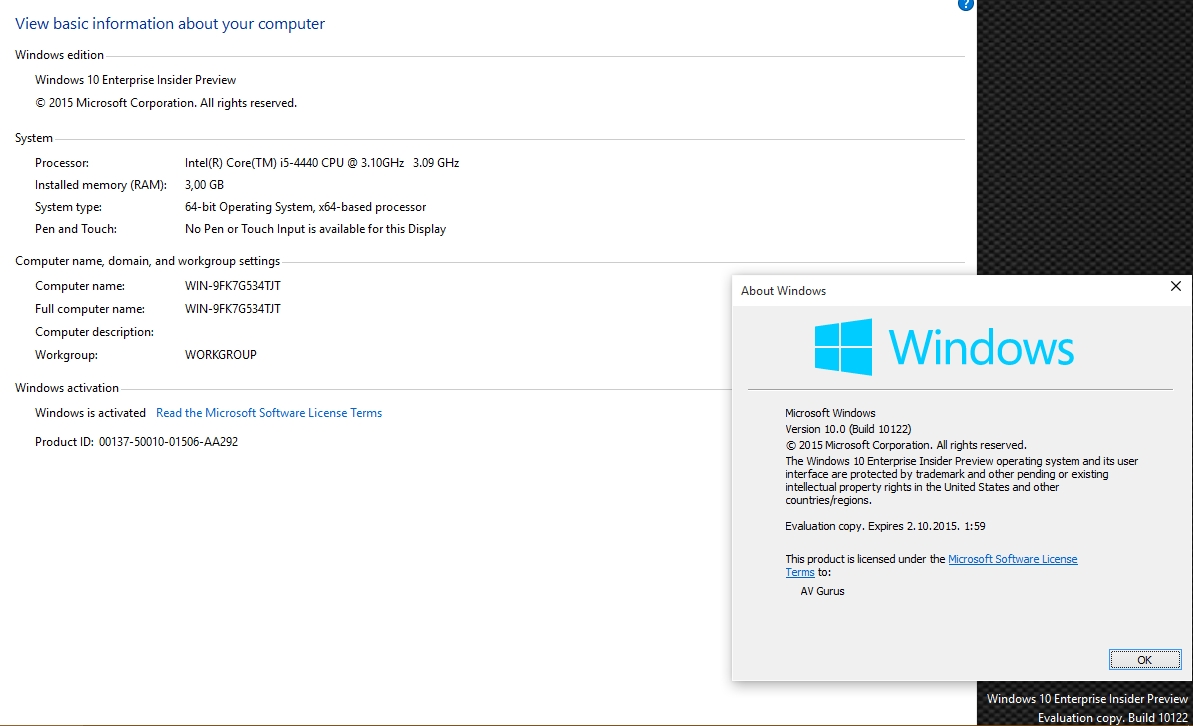Click the 'View basic information about your computer' heading
The image size is (1193, 726).
pos(170,24)
